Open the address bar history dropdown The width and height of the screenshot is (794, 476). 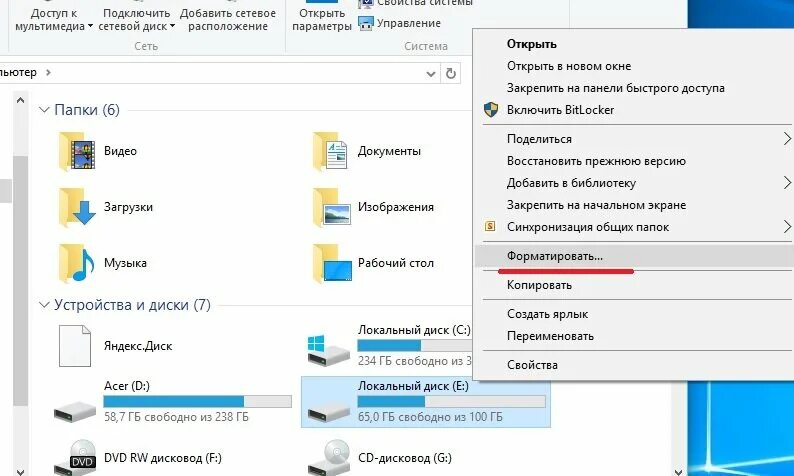431,74
